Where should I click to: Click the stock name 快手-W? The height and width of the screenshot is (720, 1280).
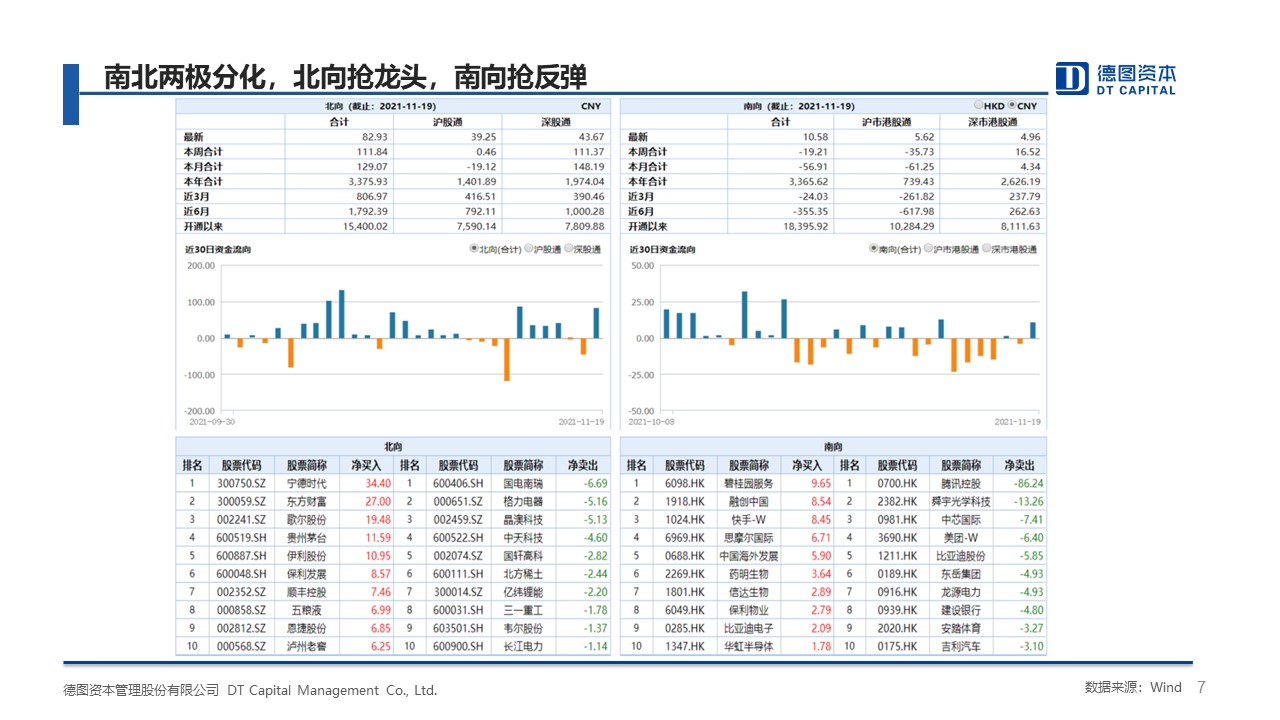pos(749,520)
